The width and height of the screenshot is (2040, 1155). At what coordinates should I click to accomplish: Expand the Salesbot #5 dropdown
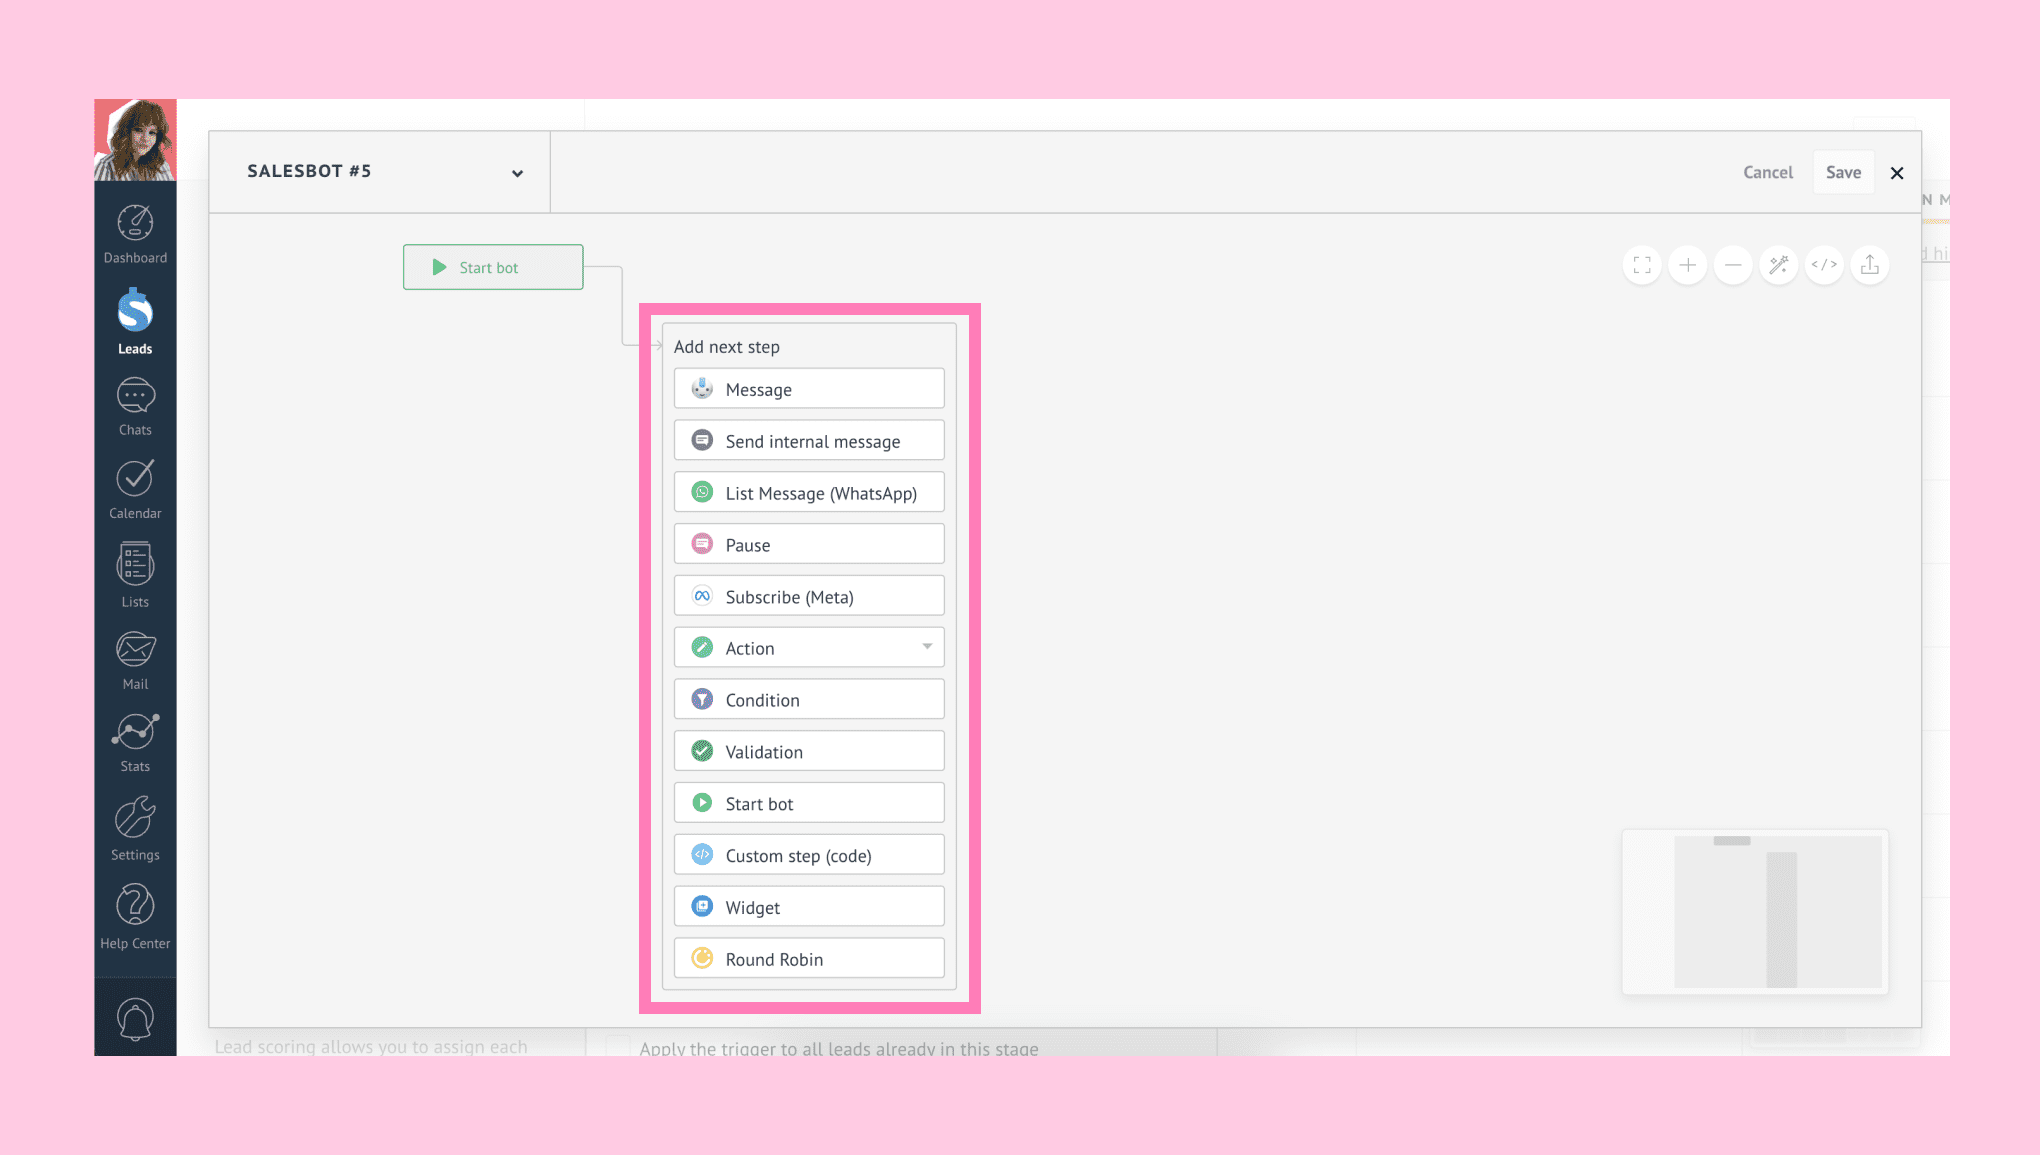click(517, 173)
